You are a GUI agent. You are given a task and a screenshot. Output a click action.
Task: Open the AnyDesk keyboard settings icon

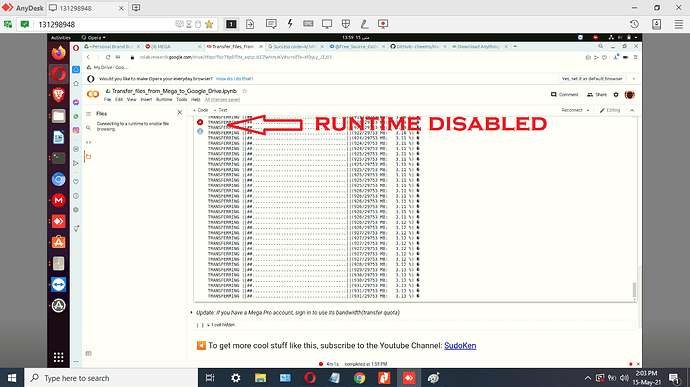tap(308, 24)
